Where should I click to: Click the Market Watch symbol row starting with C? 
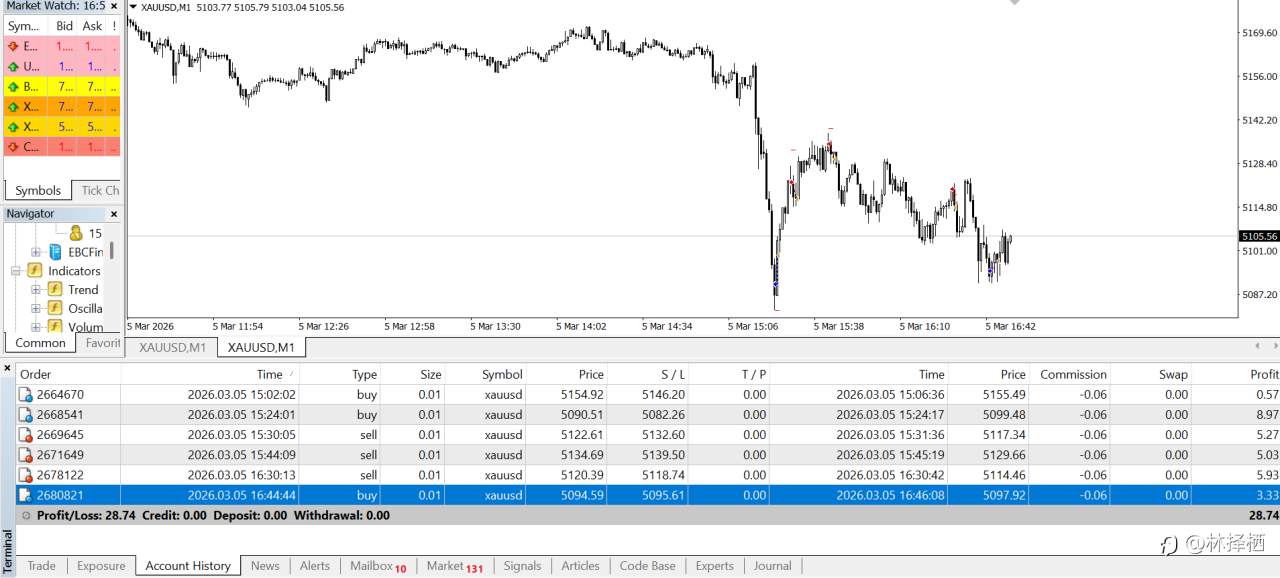[x=62, y=147]
